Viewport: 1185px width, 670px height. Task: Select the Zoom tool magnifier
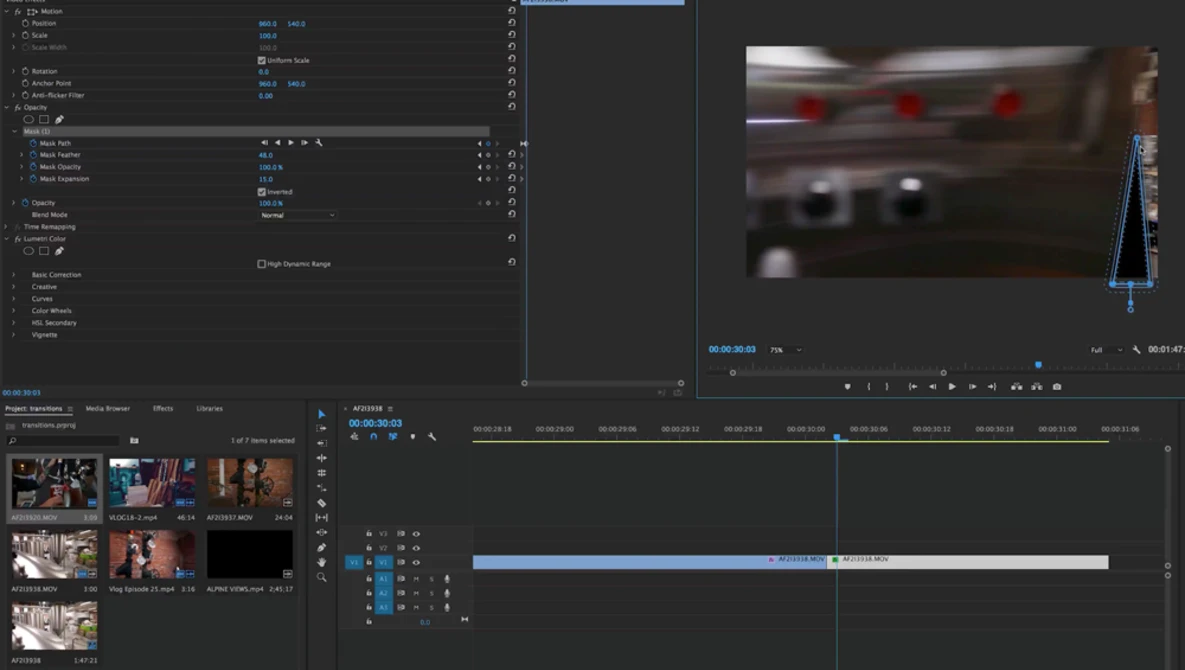pyautogui.click(x=321, y=577)
